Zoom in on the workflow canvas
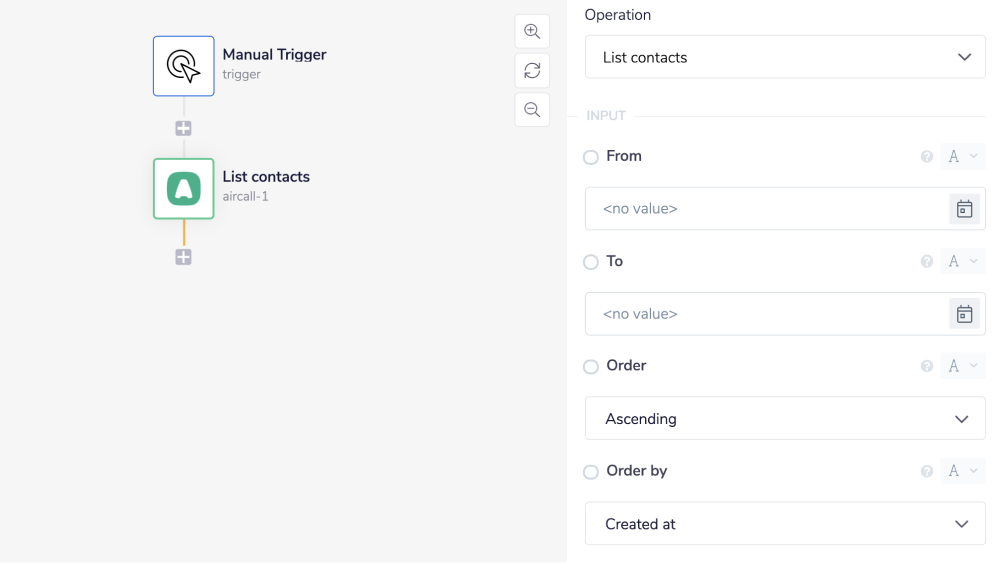This screenshot has width=1000, height=563. coord(532,31)
